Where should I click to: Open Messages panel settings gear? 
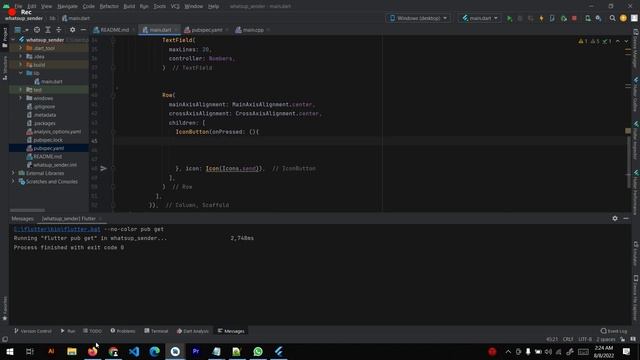(615, 218)
